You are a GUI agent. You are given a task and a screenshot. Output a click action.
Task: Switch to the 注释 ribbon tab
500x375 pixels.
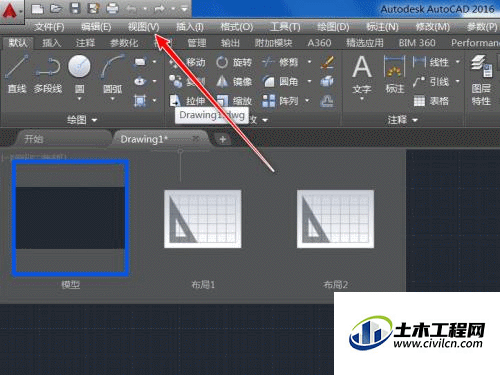coord(85,43)
